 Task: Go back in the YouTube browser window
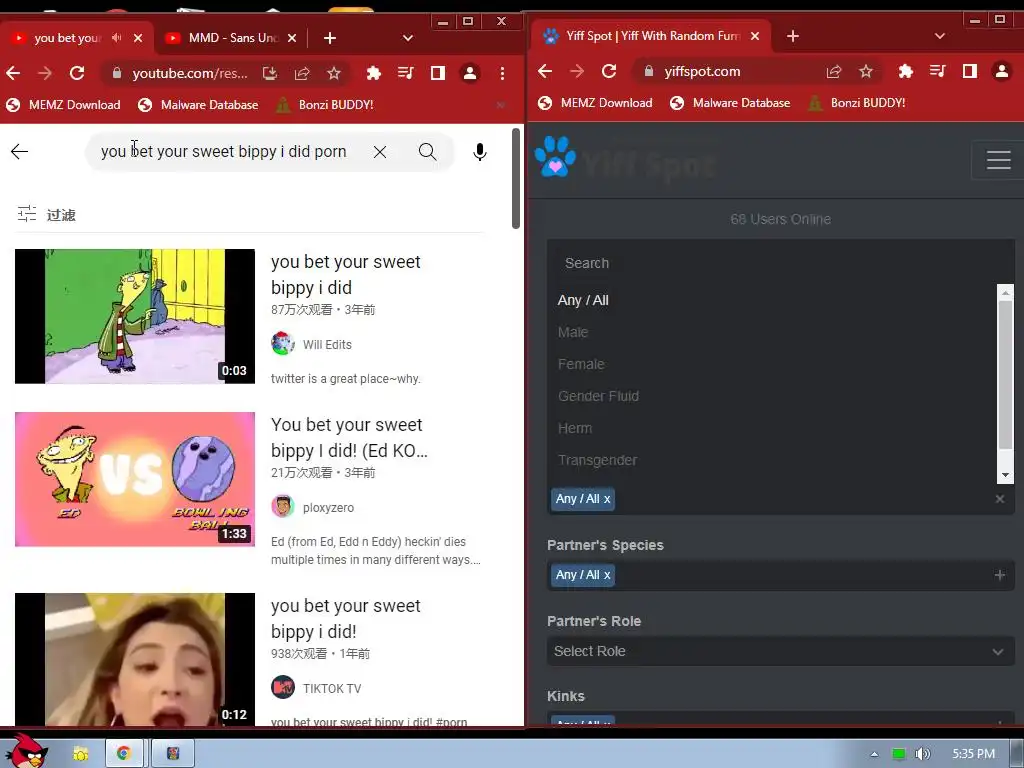[x=14, y=73]
